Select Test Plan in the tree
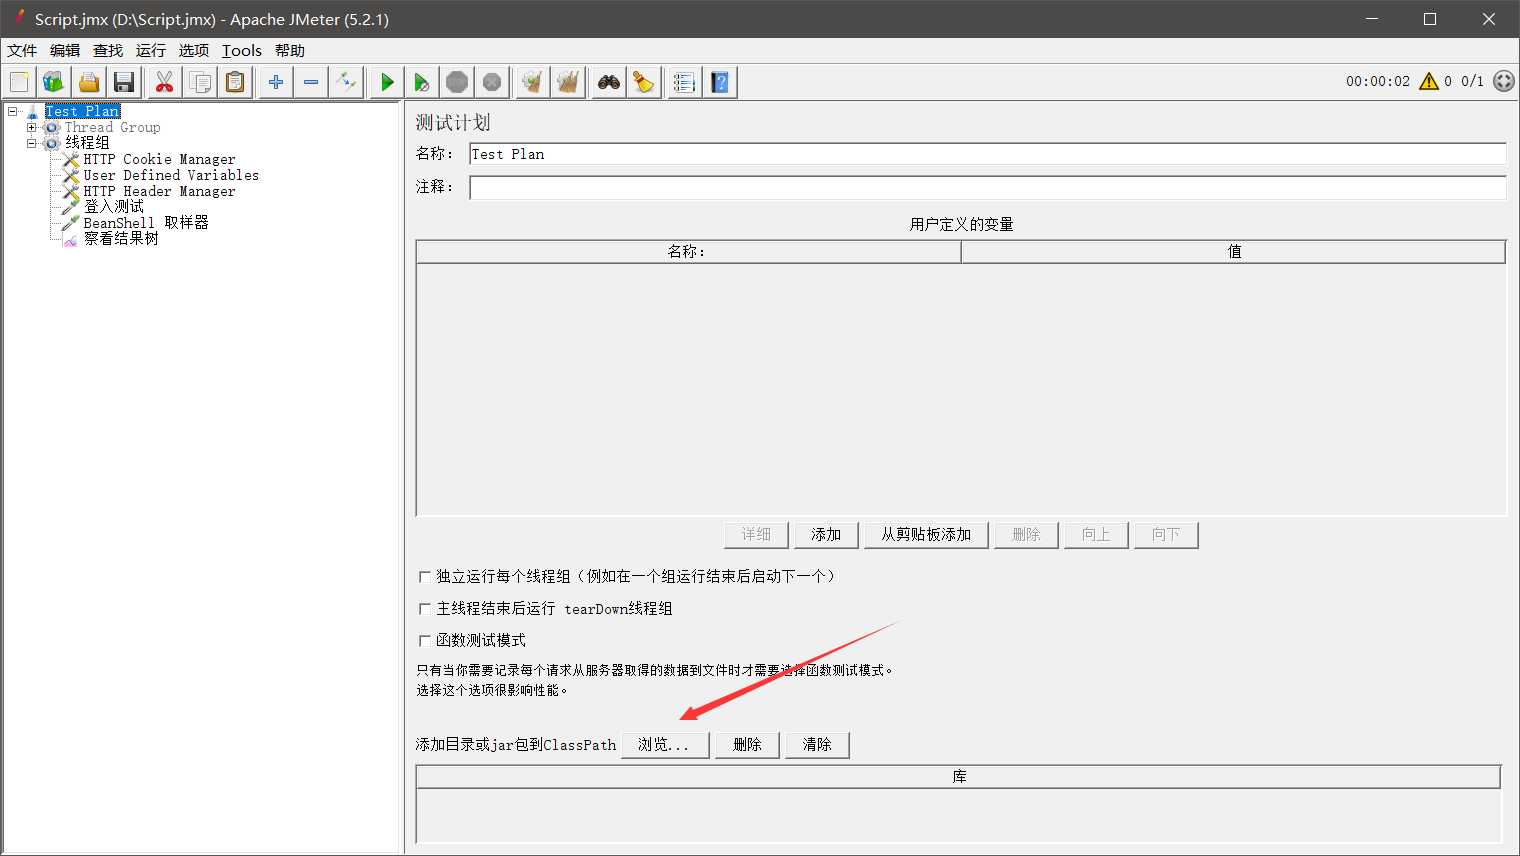The height and width of the screenshot is (856, 1520). coord(83,111)
